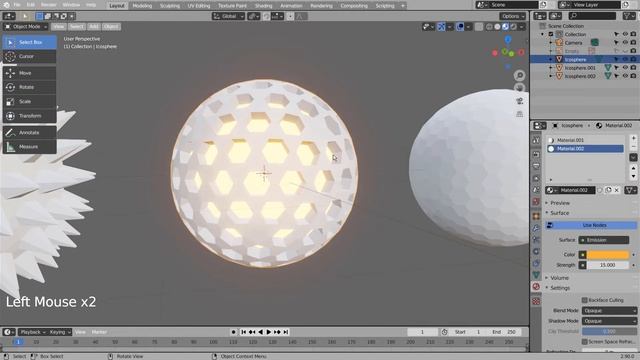Choose the Annotate tool
Image resolution: width=640 pixels, height=360 pixels.
click(x=29, y=133)
